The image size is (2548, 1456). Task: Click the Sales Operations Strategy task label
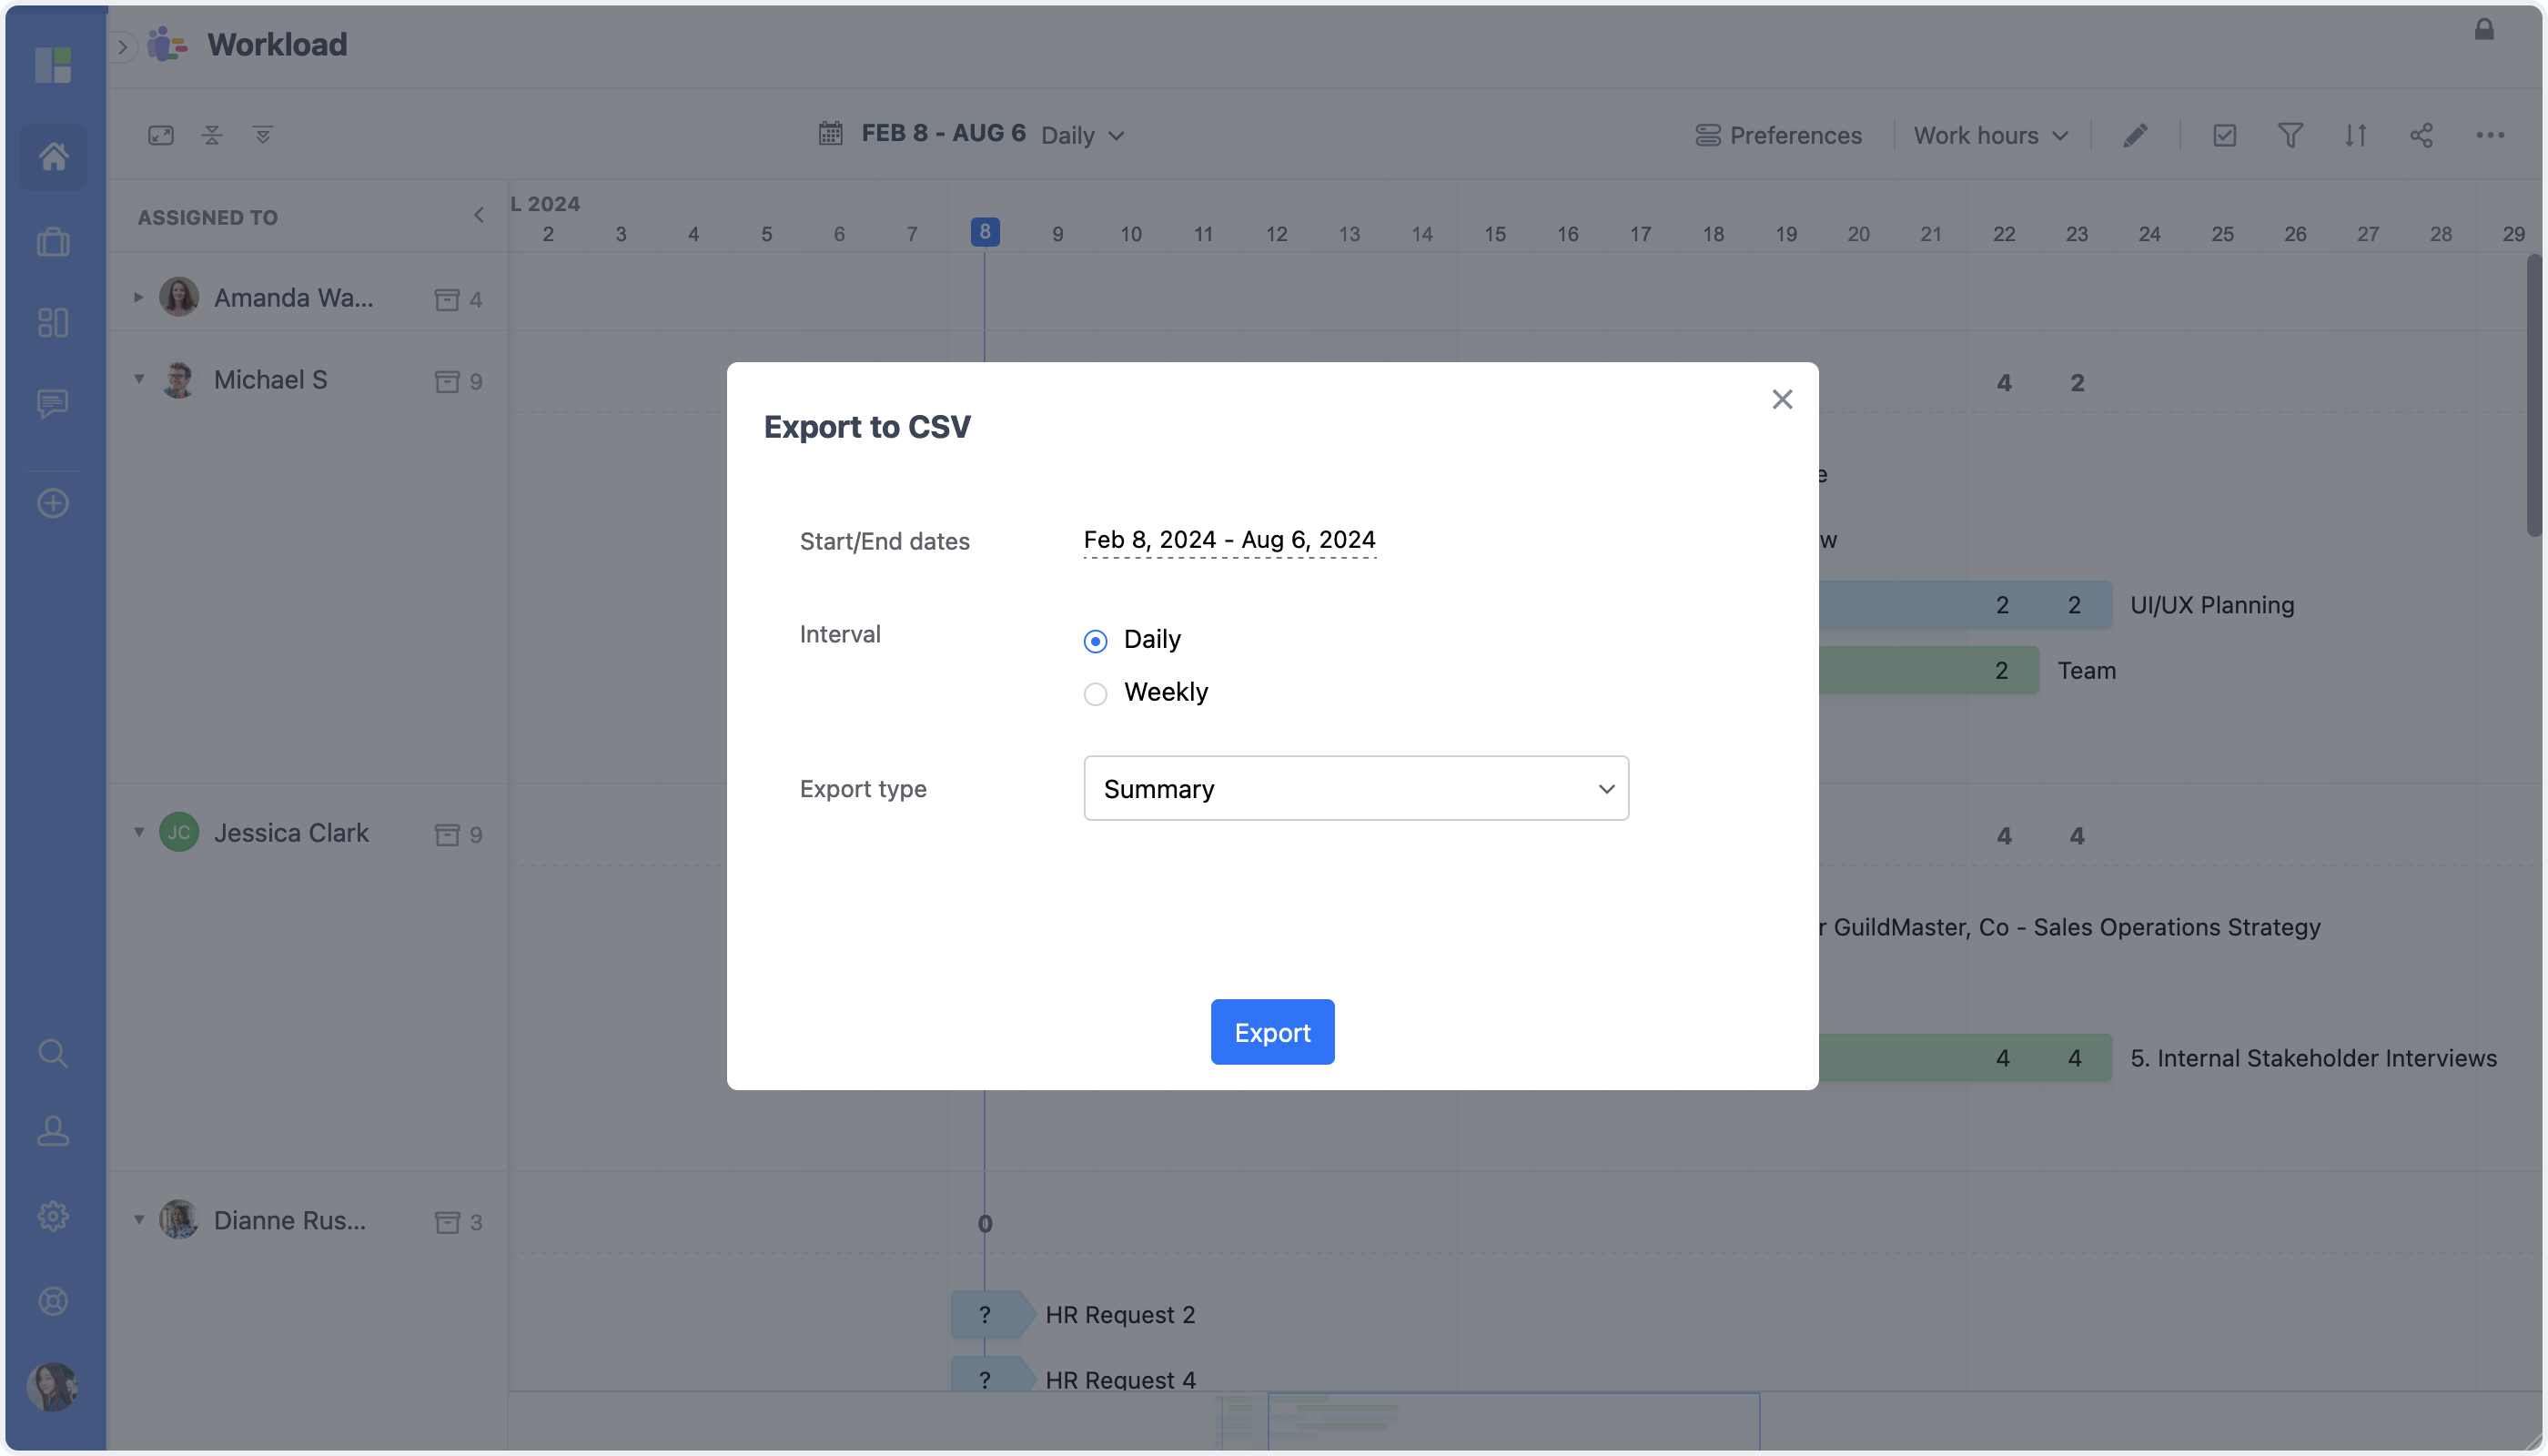point(2071,927)
